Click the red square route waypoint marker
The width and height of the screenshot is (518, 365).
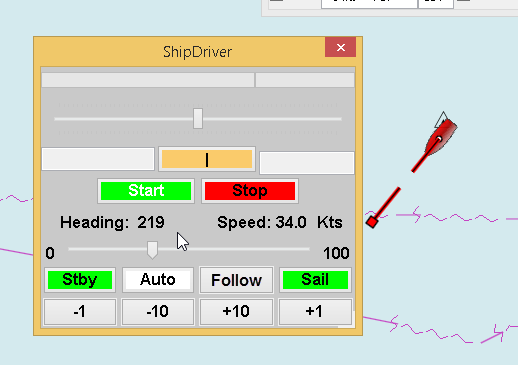372,222
